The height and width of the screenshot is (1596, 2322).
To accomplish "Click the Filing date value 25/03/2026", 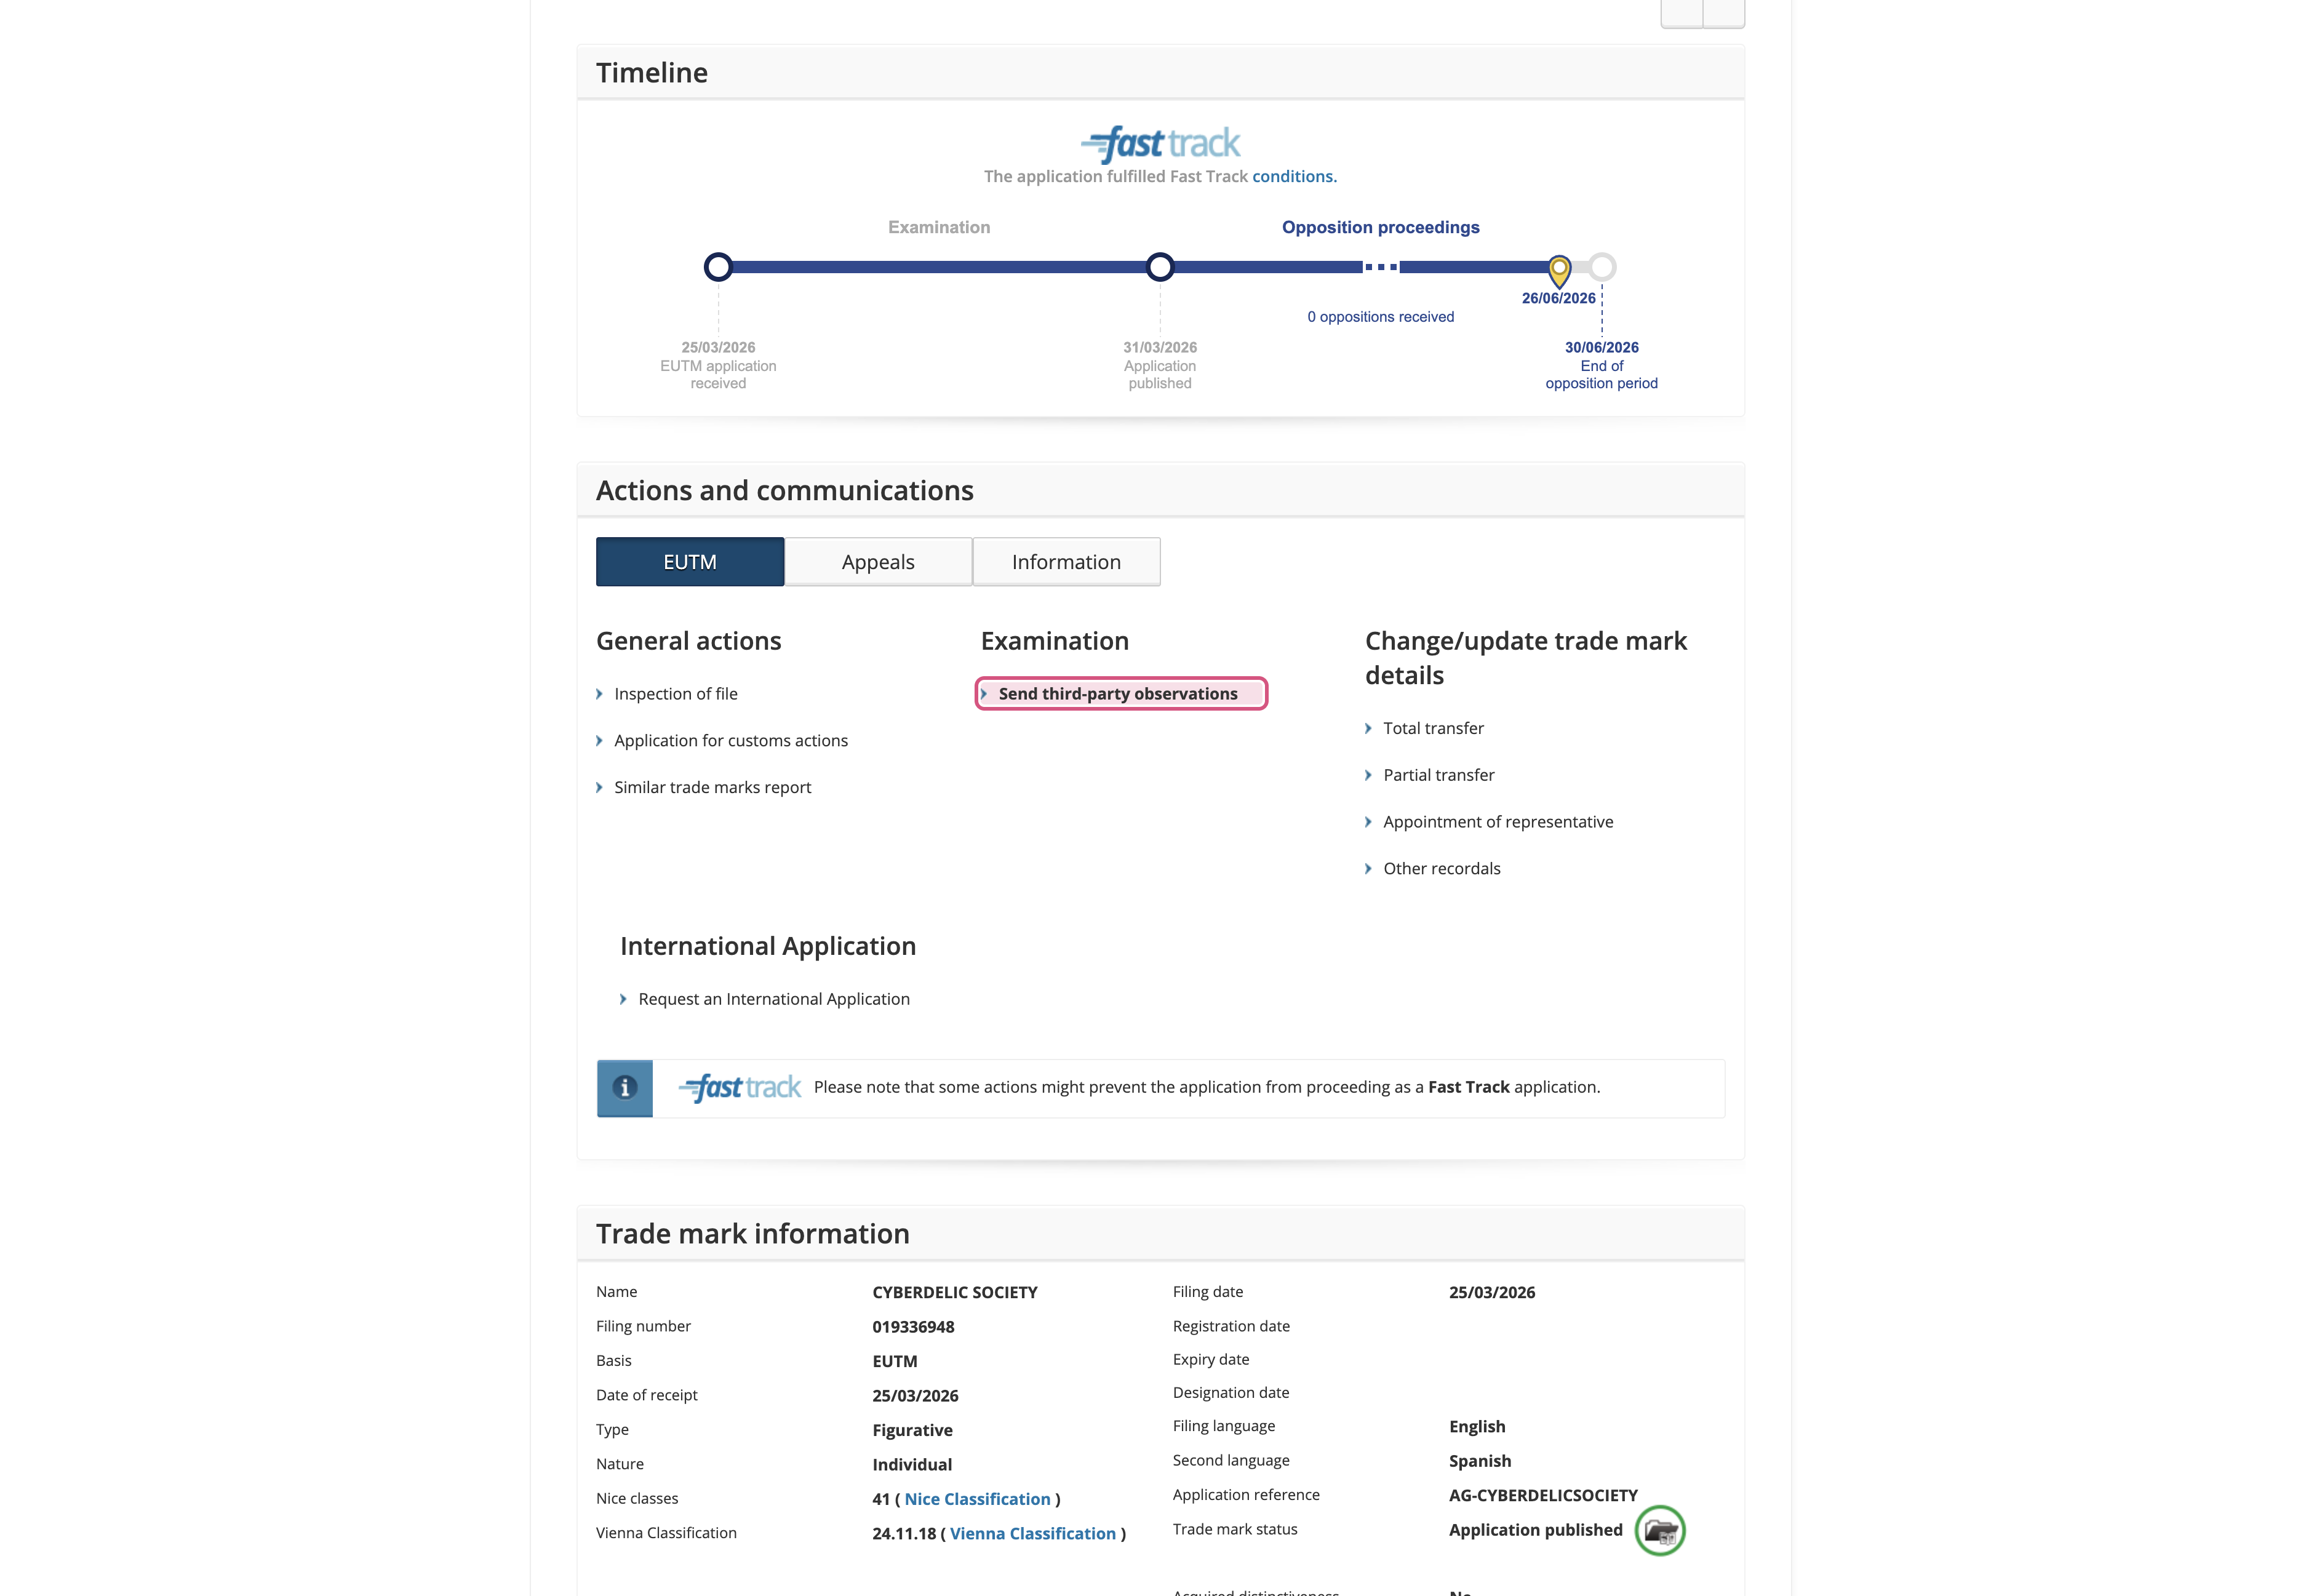I will [x=1491, y=1292].
